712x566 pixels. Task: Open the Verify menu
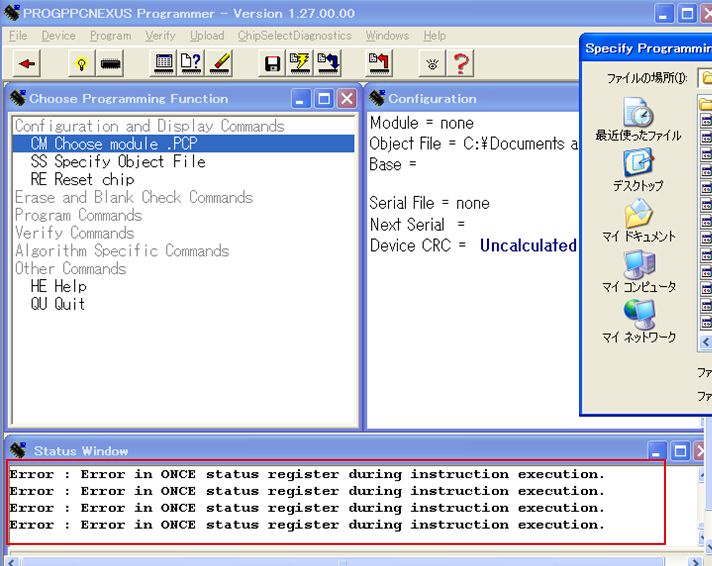click(x=160, y=35)
